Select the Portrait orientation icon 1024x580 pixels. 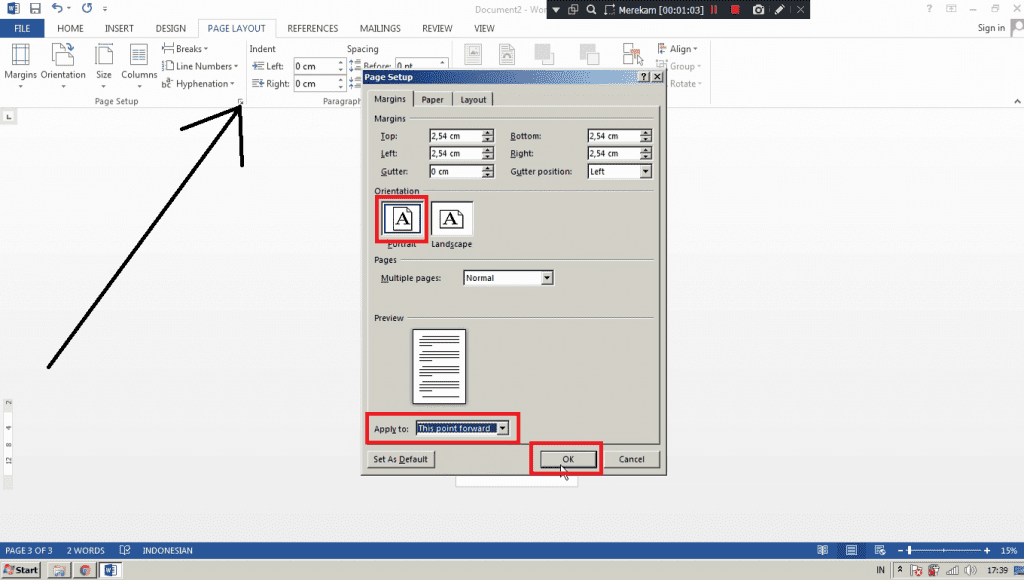pyautogui.click(x=402, y=219)
